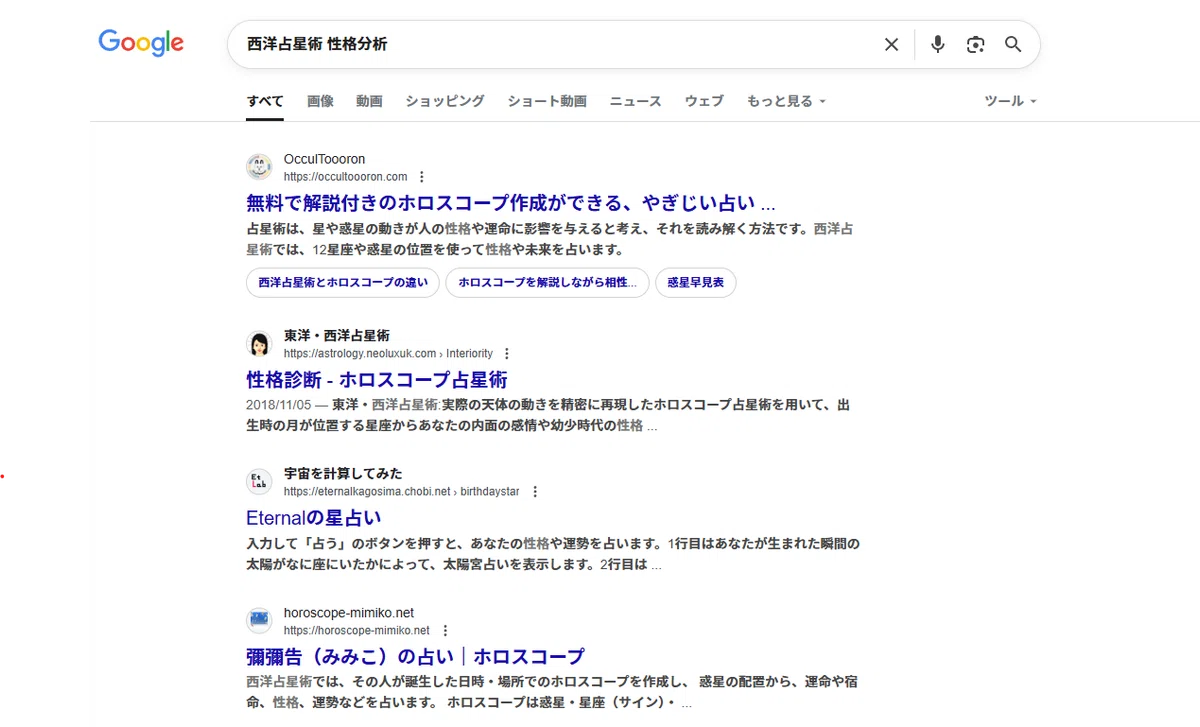Click eternalkagosima.chobi.net › birthdaystar URL

click(402, 492)
